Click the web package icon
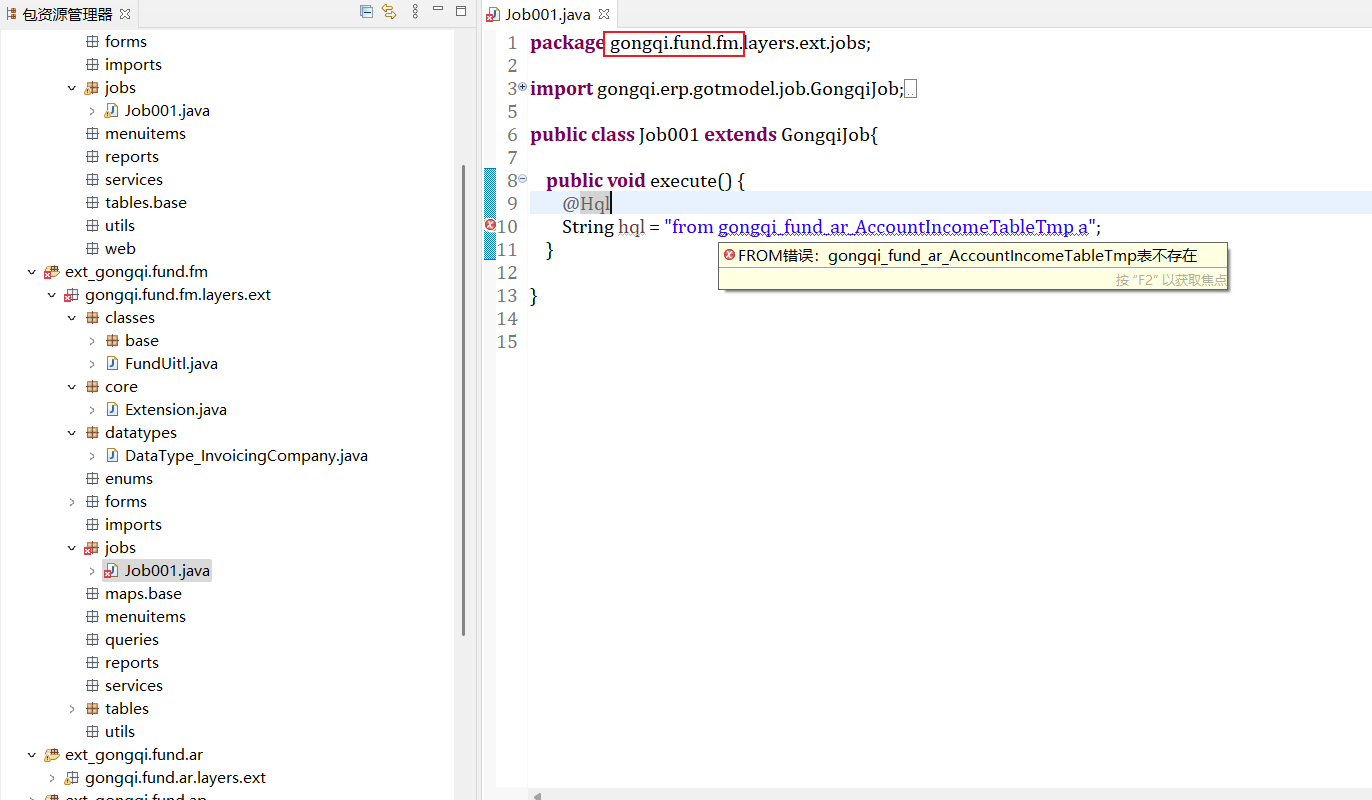The height and width of the screenshot is (800, 1372). point(92,249)
